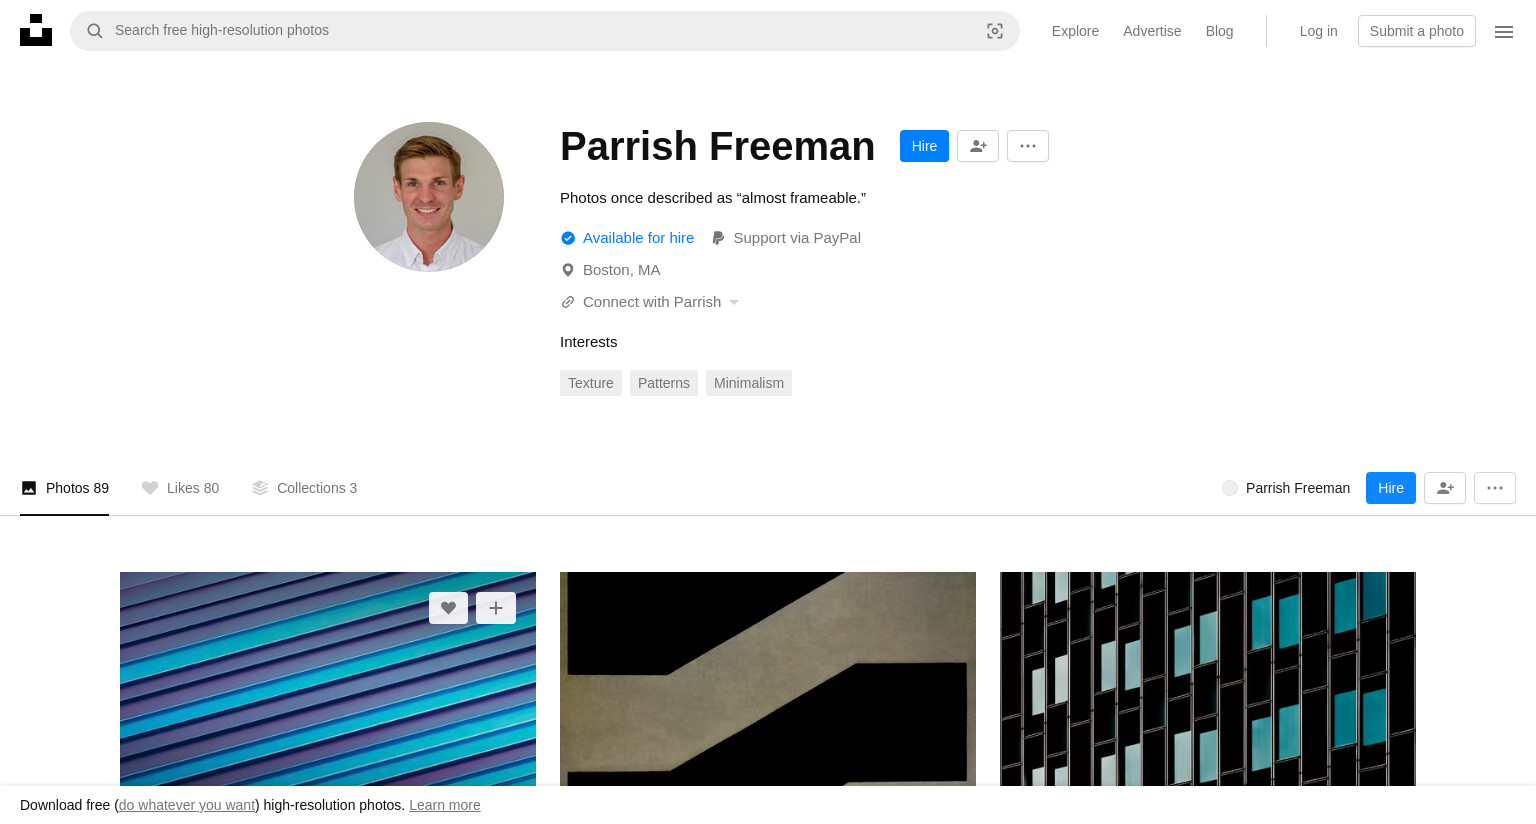Open the Unsplash home logo
This screenshot has width=1536, height=824.
pos(36,30)
